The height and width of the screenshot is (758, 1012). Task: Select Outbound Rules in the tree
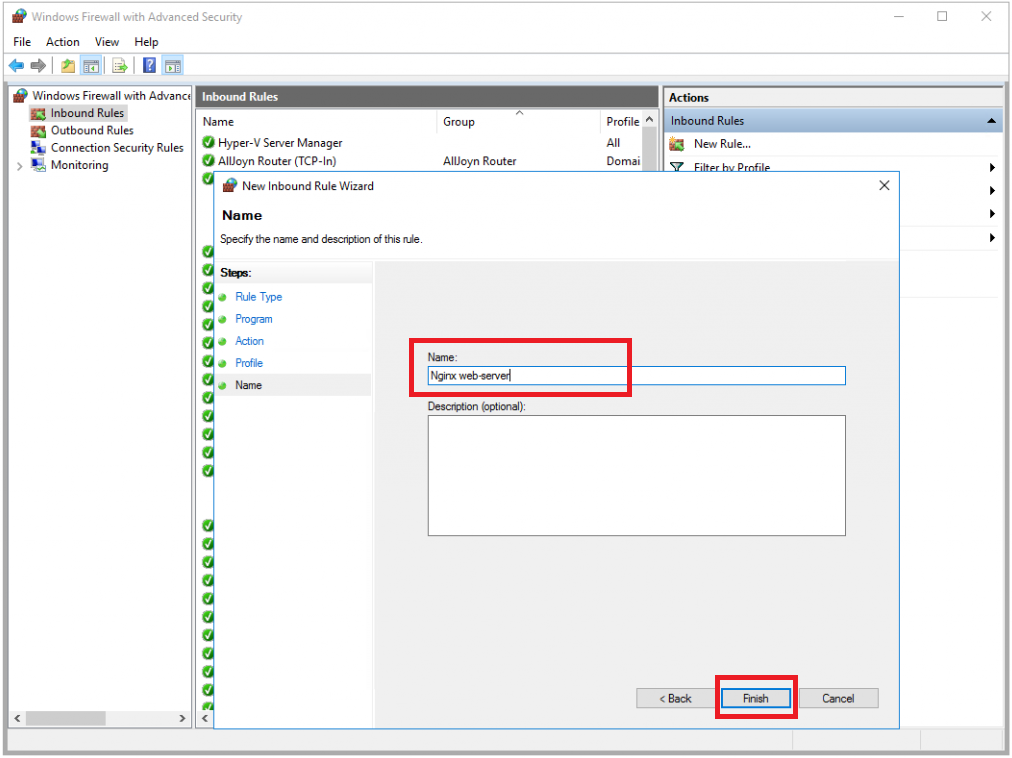92,130
